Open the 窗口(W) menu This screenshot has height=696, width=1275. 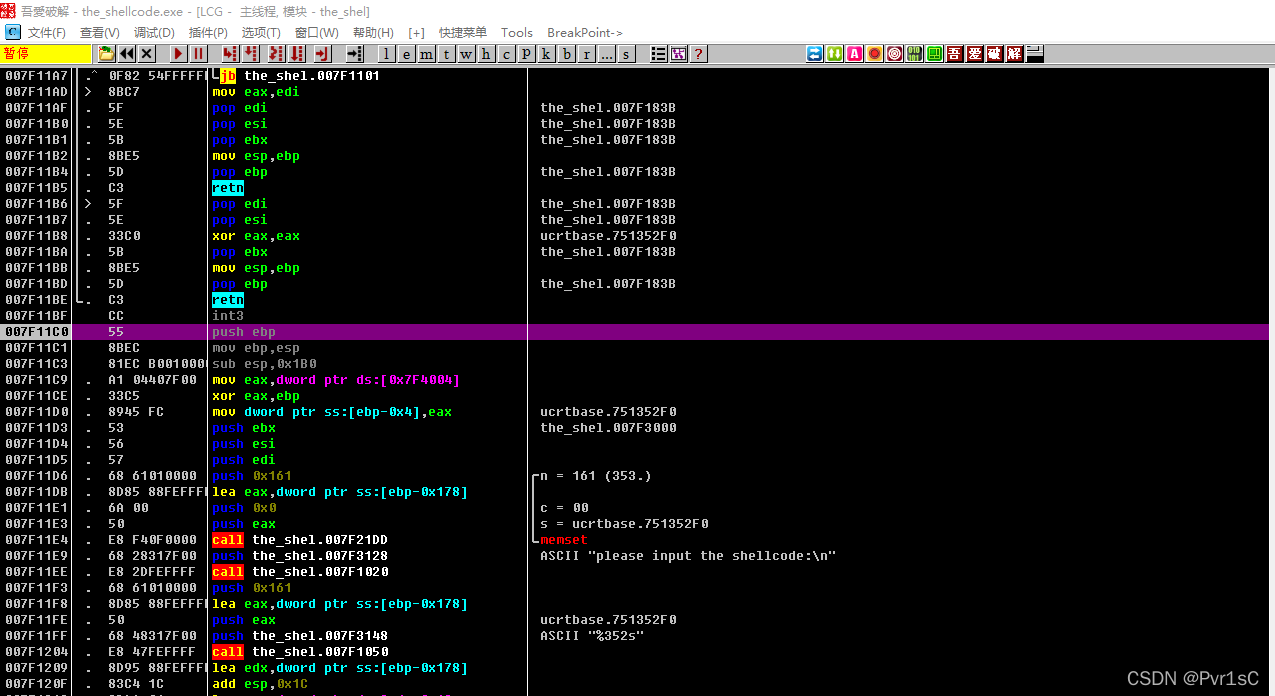[x=316, y=33]
